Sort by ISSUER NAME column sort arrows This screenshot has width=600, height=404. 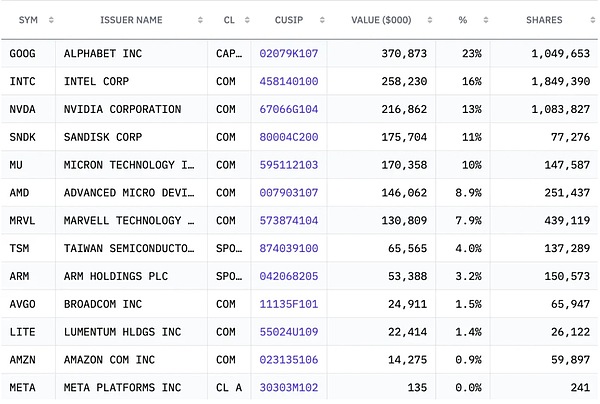tap(200, 20)
